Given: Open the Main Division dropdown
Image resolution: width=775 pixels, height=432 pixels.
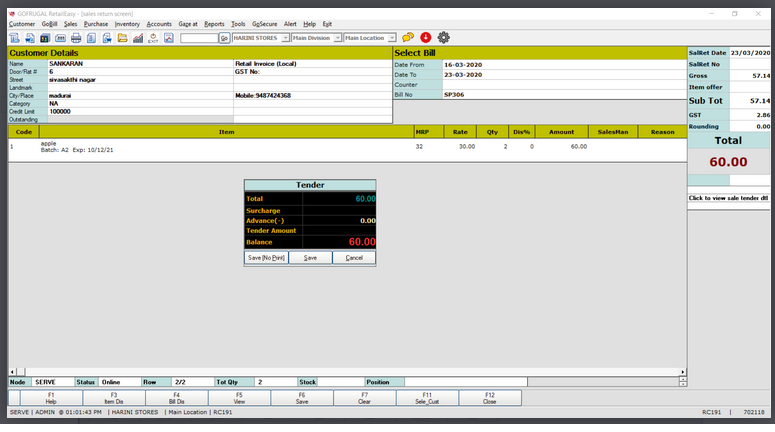Looking at the screenshot, I should coord(337,38).
